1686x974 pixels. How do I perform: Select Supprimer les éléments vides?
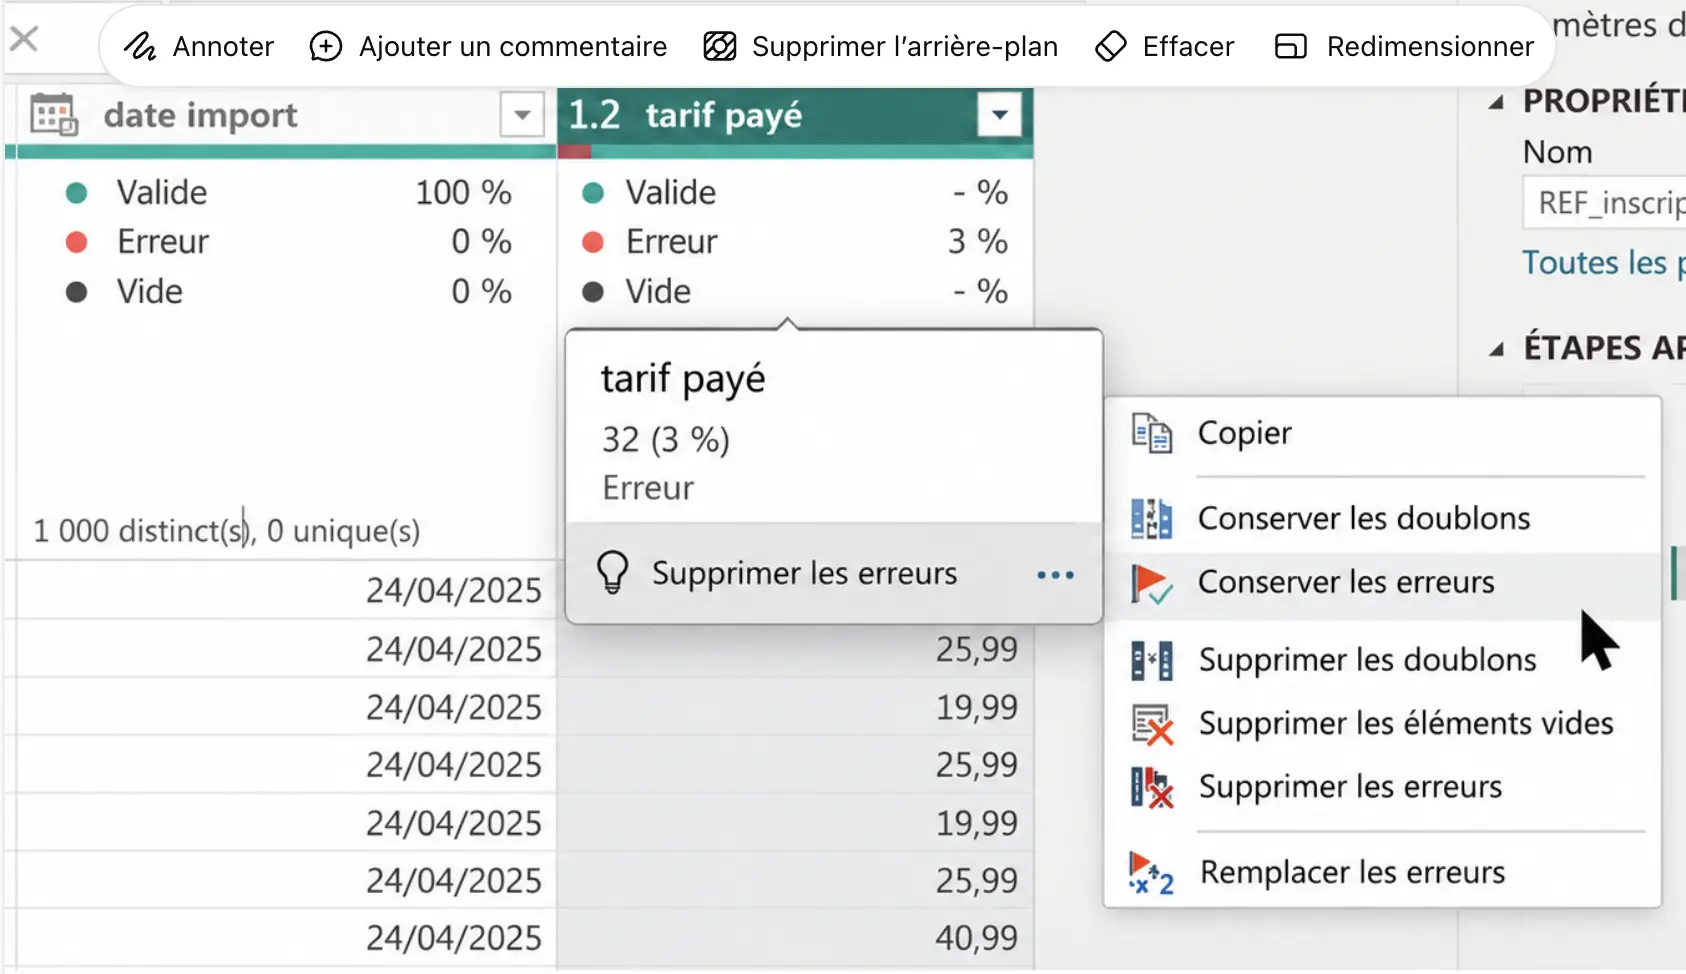pos(1382,723)
